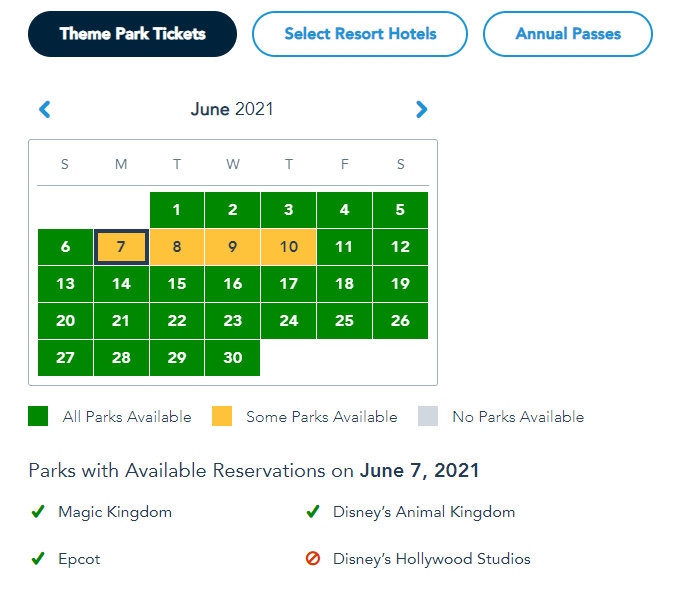Click the gray No Parks Available swatch
The width and height of the screenshot is (675, 601).
click(428, 417)
